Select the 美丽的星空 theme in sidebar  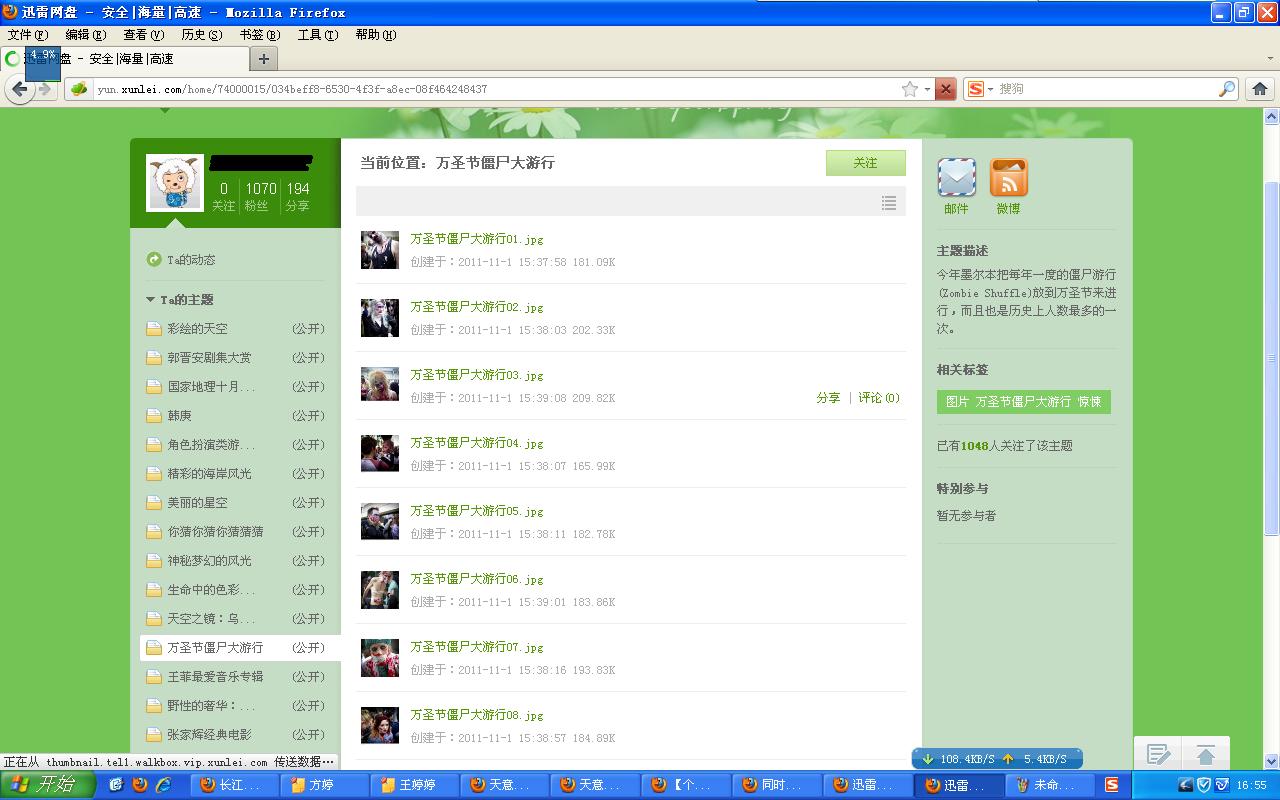coord(197,502)
